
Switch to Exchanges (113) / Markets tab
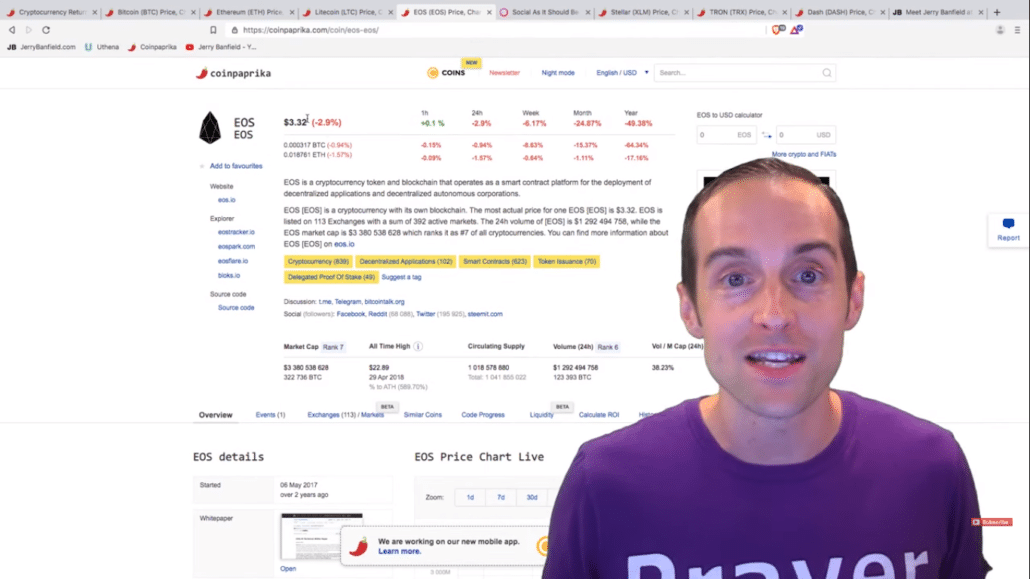click(x=346, y=415)
